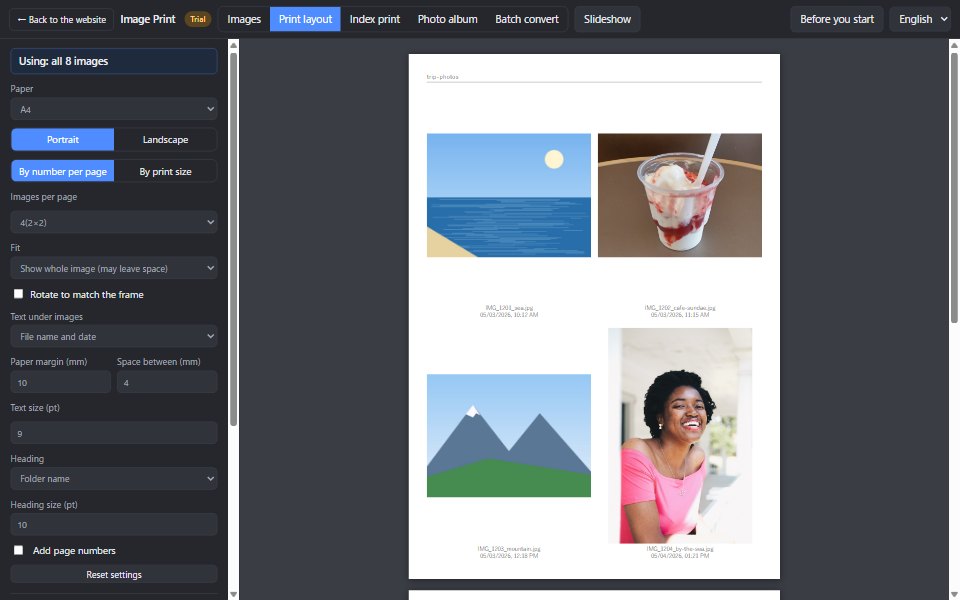
Task: Click the settings panel scroll-up arrow
Action: (x=233, y=45)
